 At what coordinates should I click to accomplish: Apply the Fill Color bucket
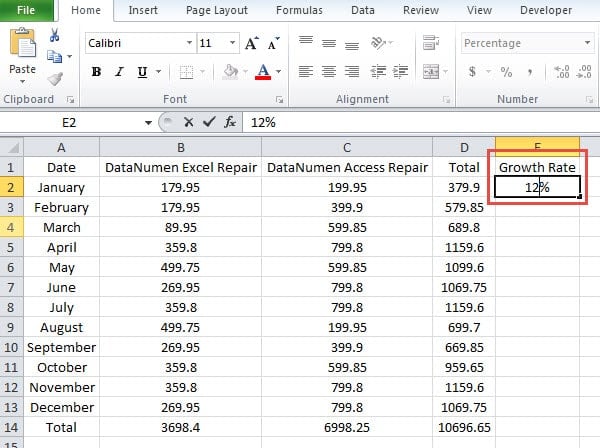(x=231, y=72)
